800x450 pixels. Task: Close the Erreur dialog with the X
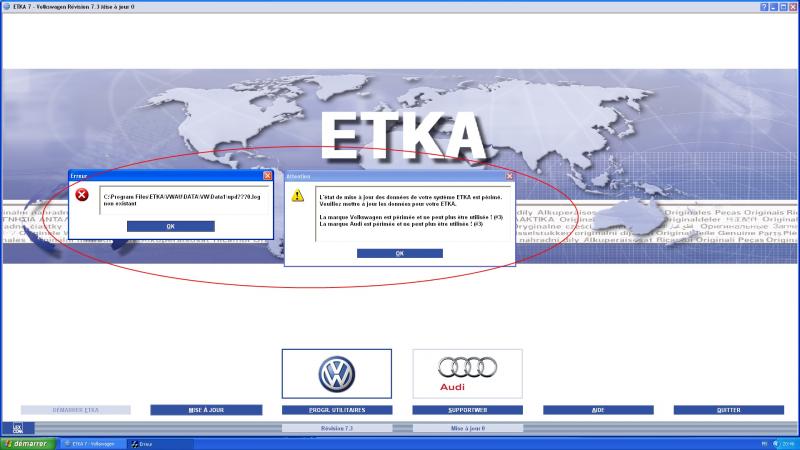click(x=267, y=176)
